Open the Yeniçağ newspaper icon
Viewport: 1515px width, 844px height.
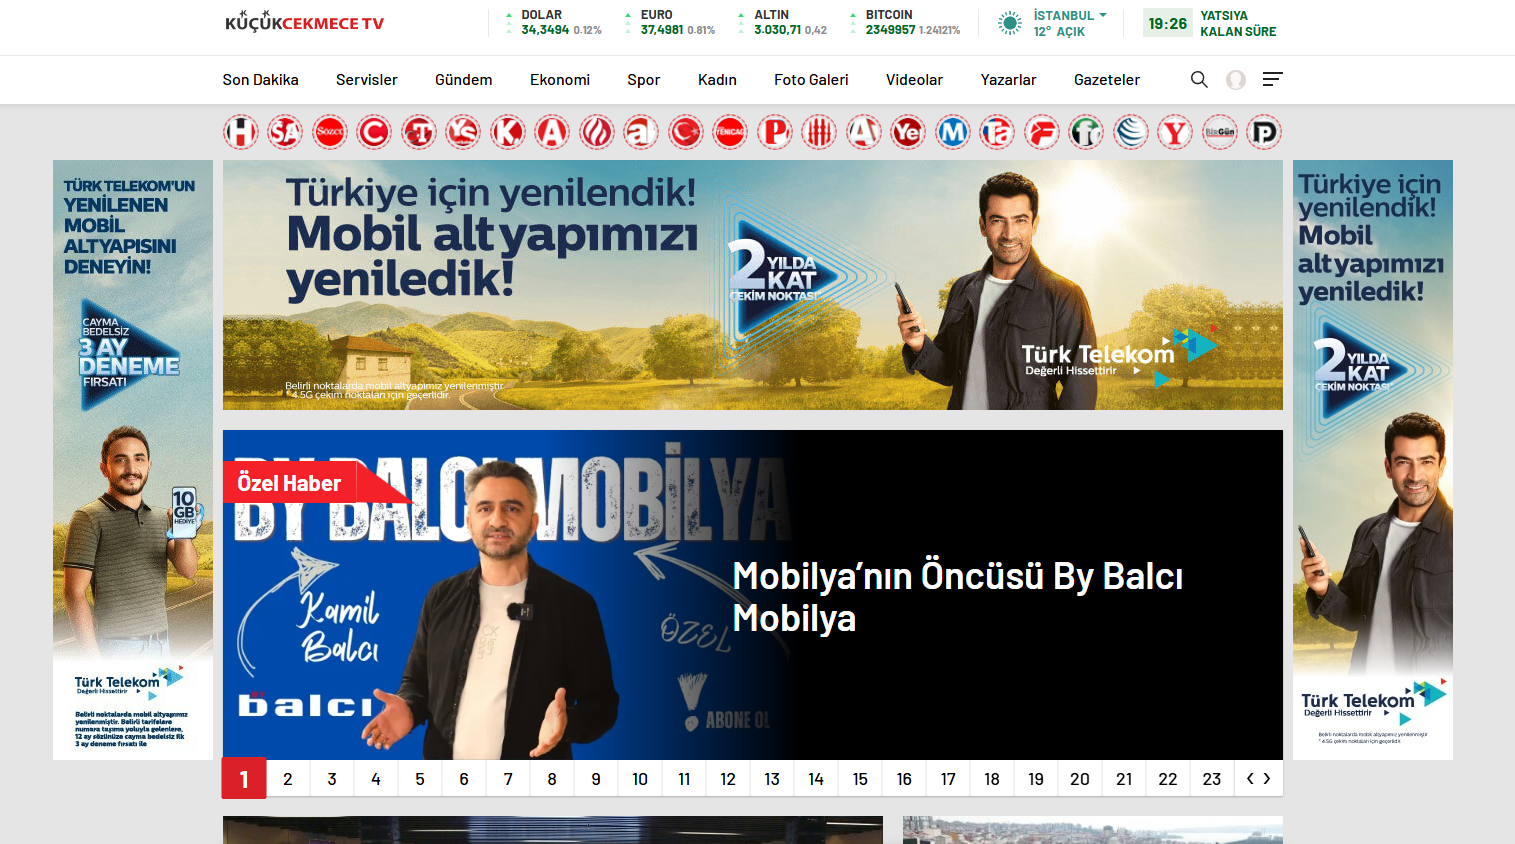[x=730, y=132]
